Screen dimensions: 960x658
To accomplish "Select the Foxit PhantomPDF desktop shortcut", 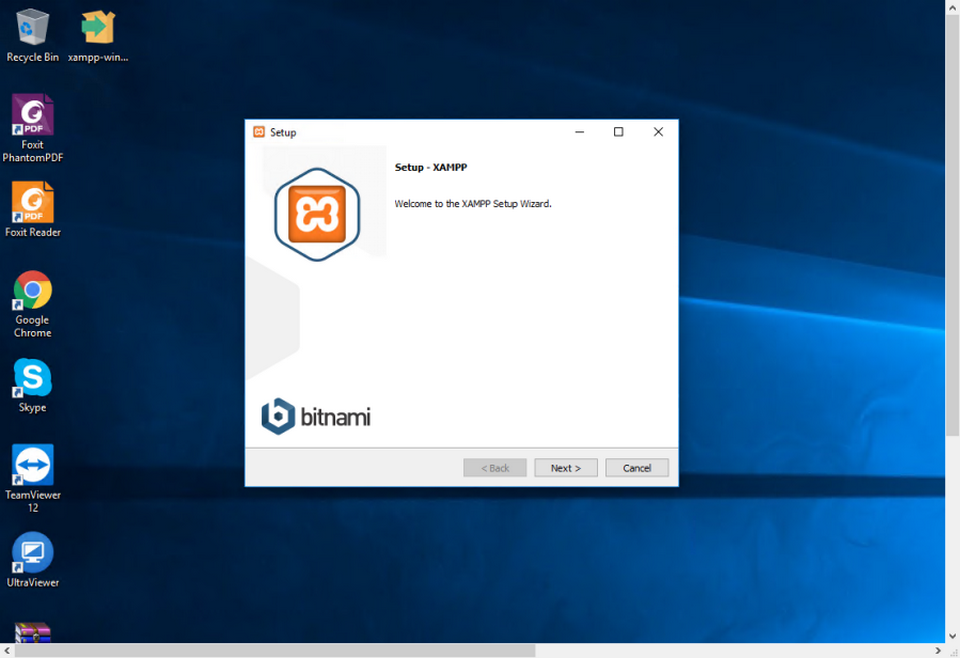I will point(32,129).
